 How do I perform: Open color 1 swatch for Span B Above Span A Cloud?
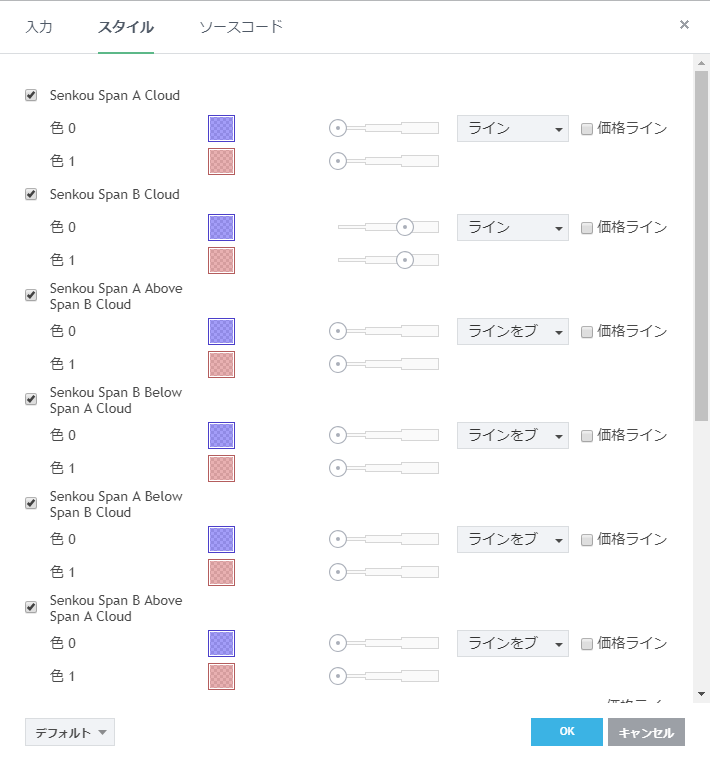click(x=221, y=676)
